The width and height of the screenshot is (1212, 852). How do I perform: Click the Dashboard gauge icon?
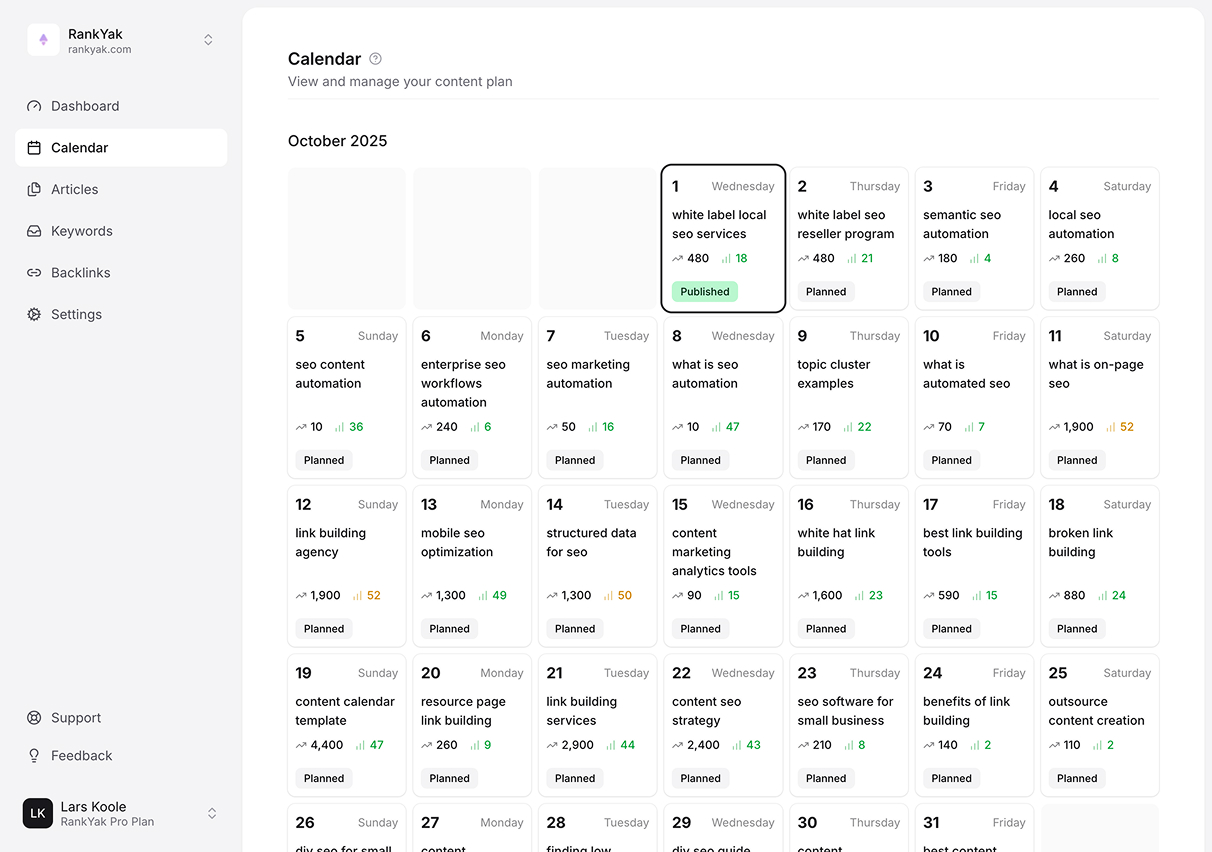(x=34, y=106)
